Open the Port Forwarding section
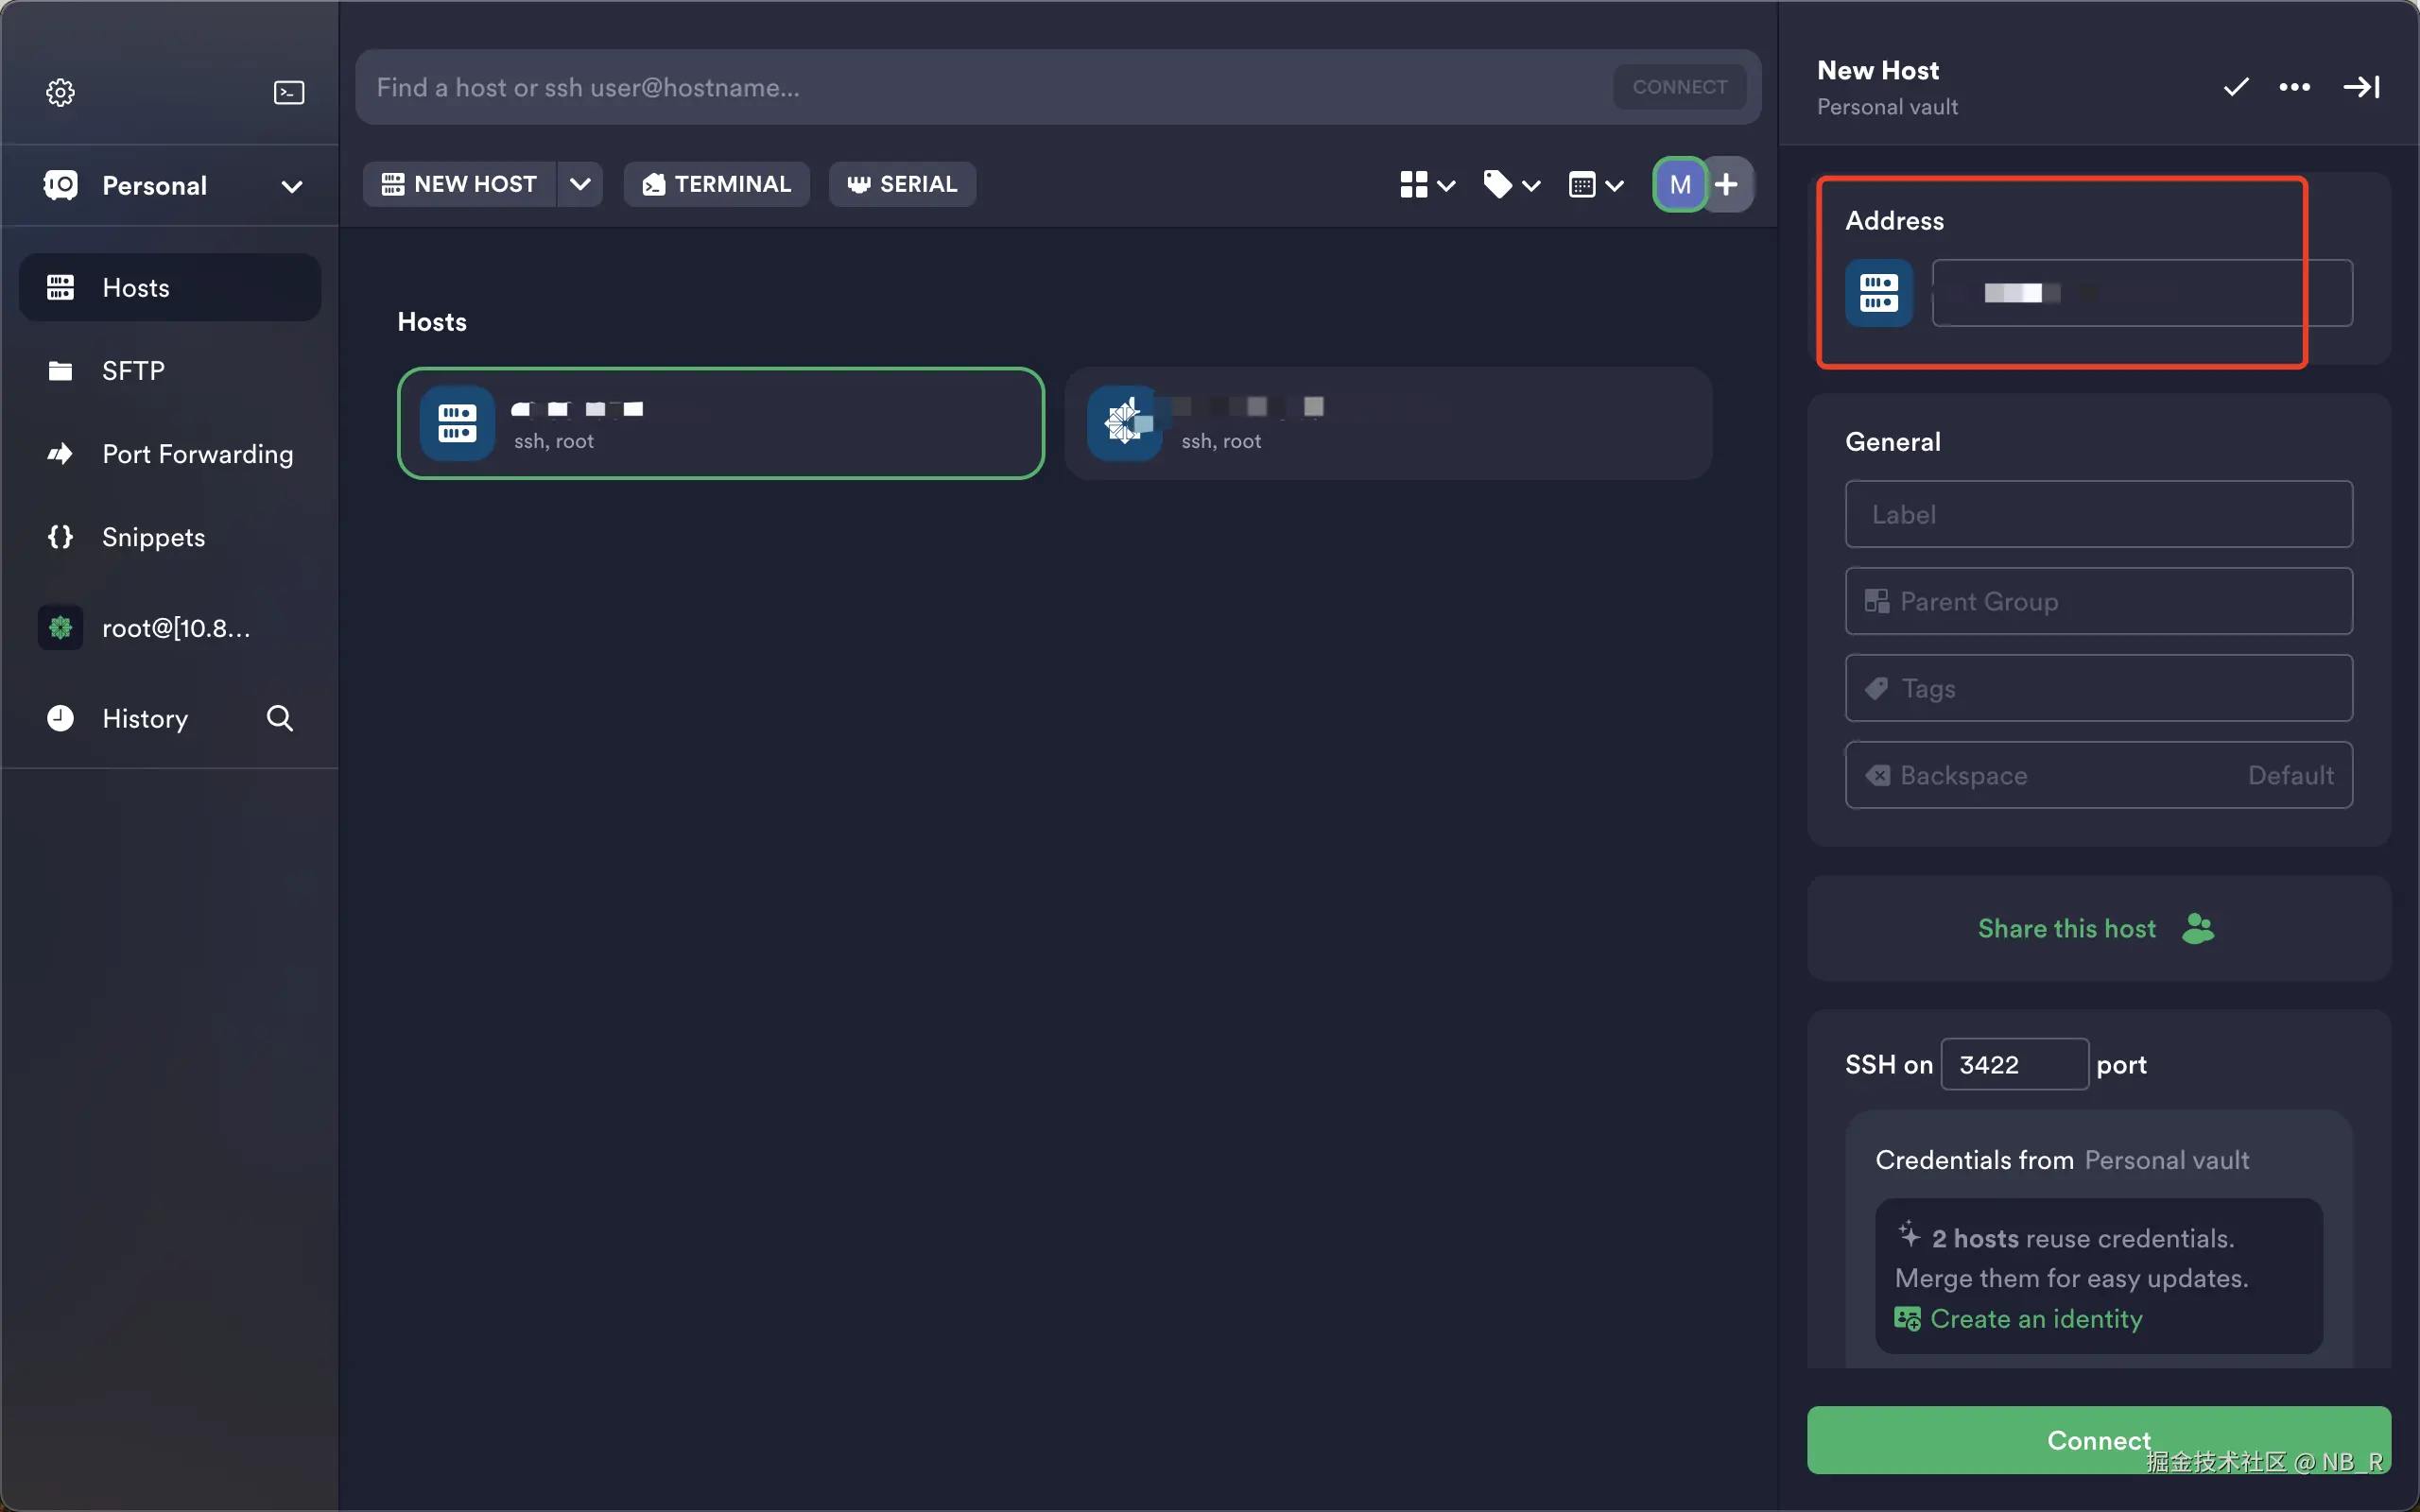Screen dimensions: 2420x1512 click(197, 454)
